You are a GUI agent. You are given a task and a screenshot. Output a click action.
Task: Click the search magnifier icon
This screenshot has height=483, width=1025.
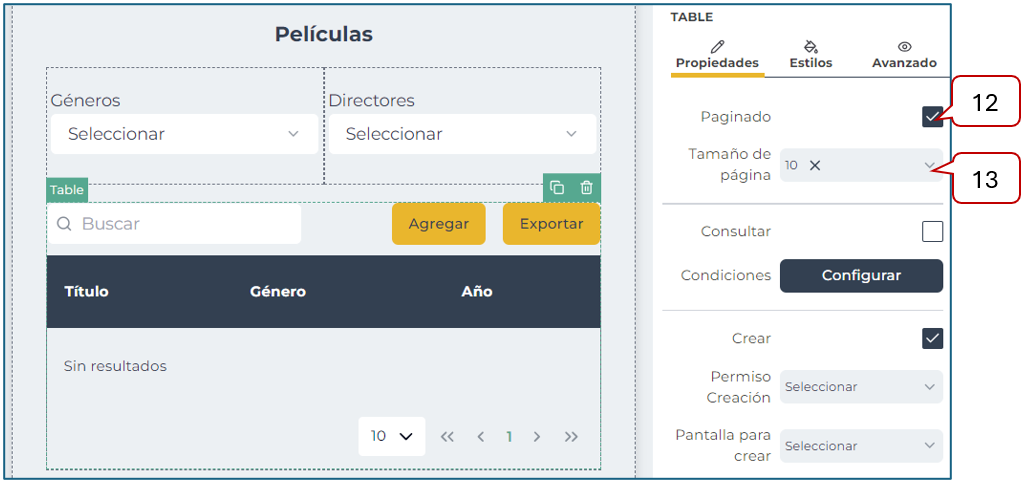[64, 224]
